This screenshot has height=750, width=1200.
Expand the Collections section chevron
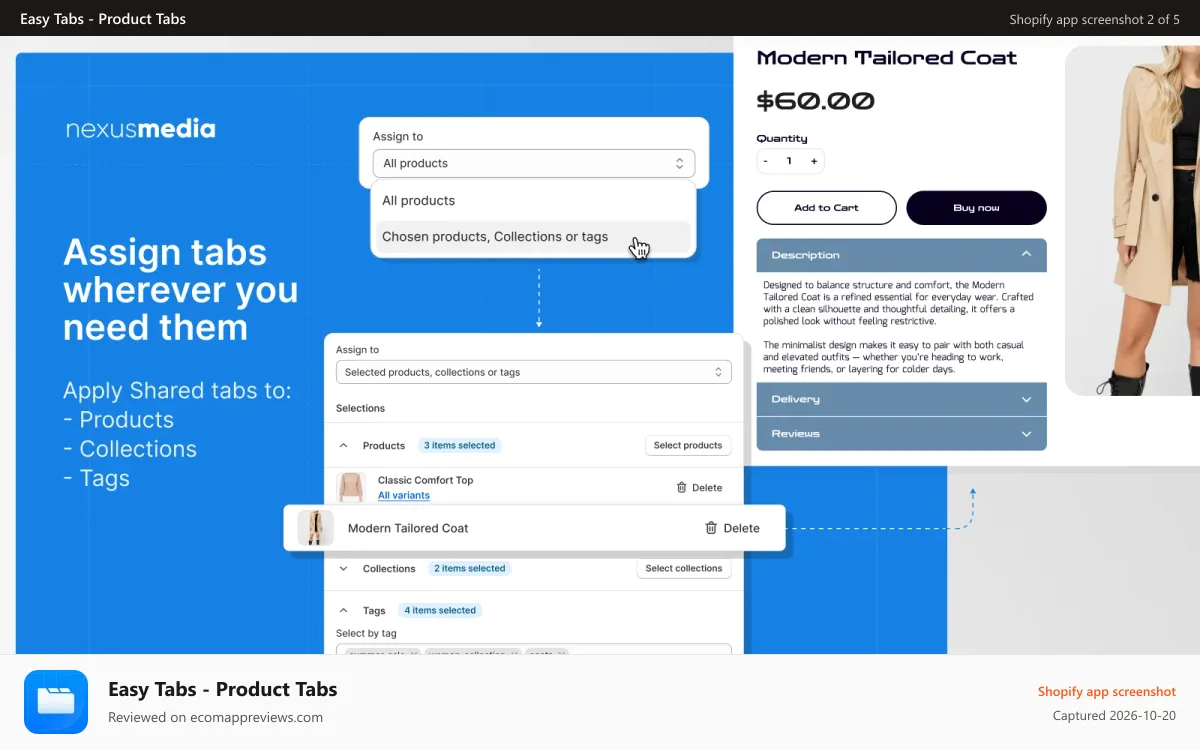click(x=344, y=569)
